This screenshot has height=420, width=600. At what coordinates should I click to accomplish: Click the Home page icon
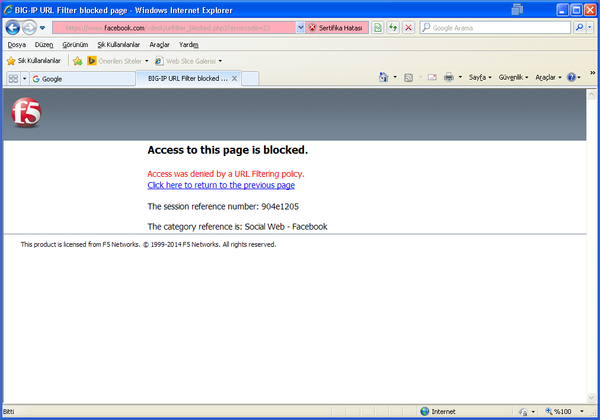(383, 77)
